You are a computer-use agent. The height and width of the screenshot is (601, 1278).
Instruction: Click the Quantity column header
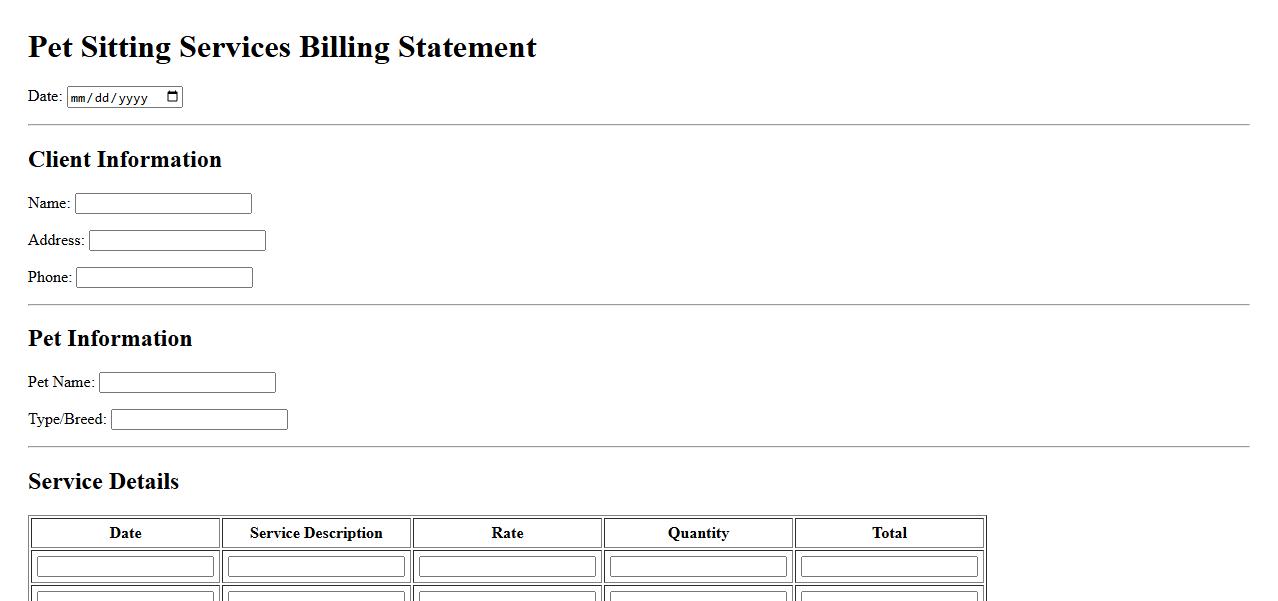(698, 533)
